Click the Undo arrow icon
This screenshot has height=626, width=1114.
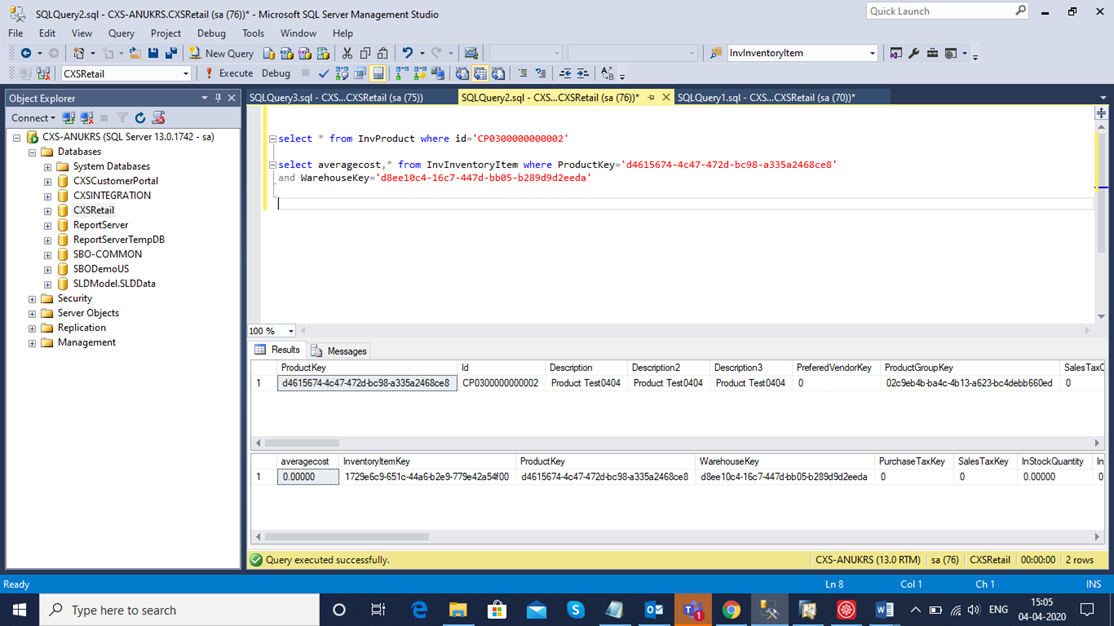tap(407, 53)
